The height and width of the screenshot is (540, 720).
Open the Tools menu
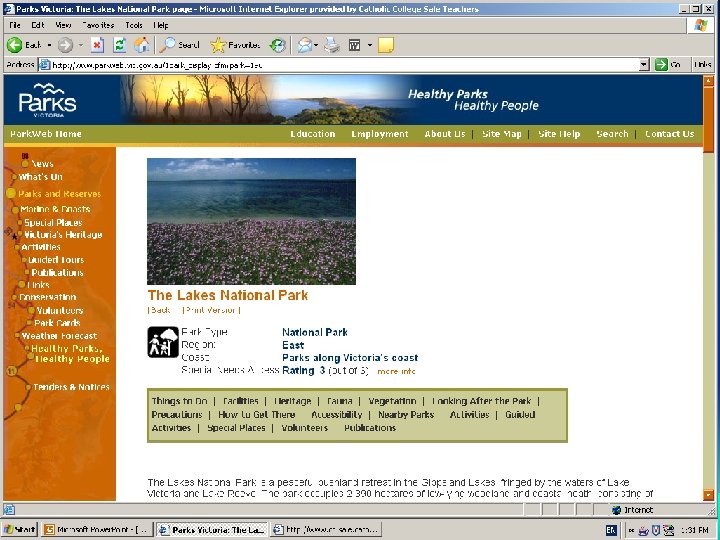click(134, 25)
